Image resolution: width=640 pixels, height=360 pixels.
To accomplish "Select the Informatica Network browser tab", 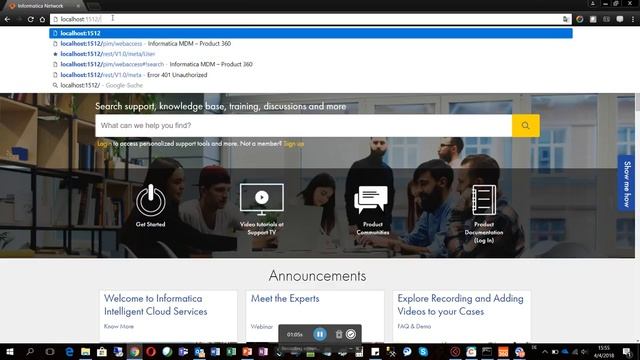I will tap(40, 6).
